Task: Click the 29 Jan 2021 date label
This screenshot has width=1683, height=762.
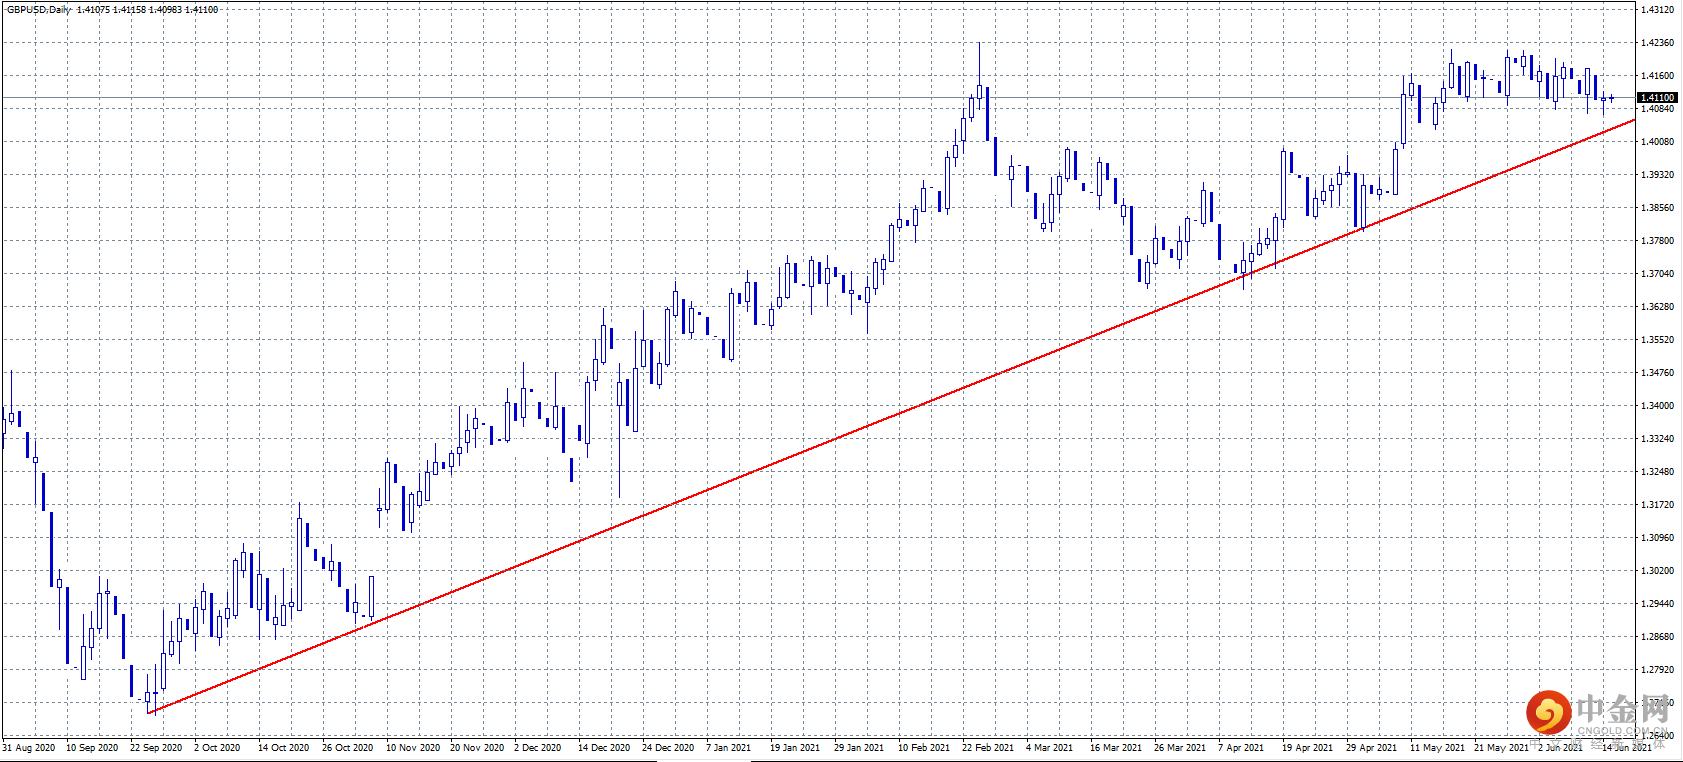Action: point(859,748)
